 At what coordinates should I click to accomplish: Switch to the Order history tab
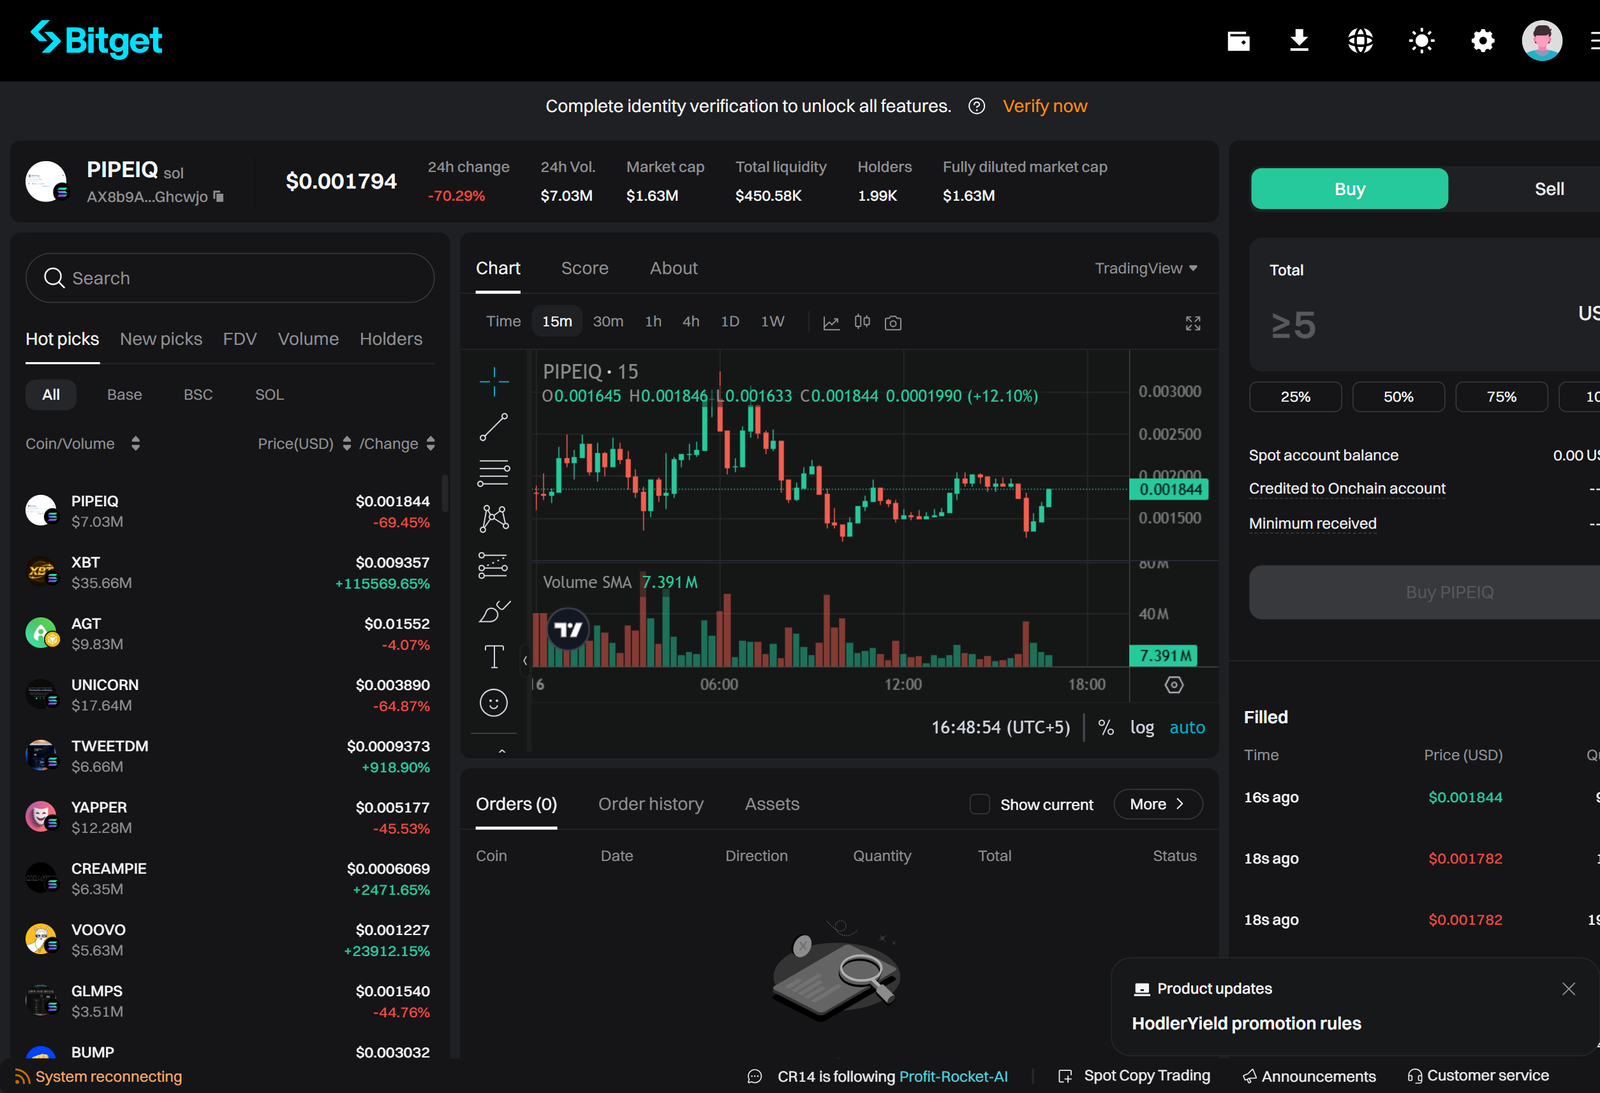click(x=650, y=804)
